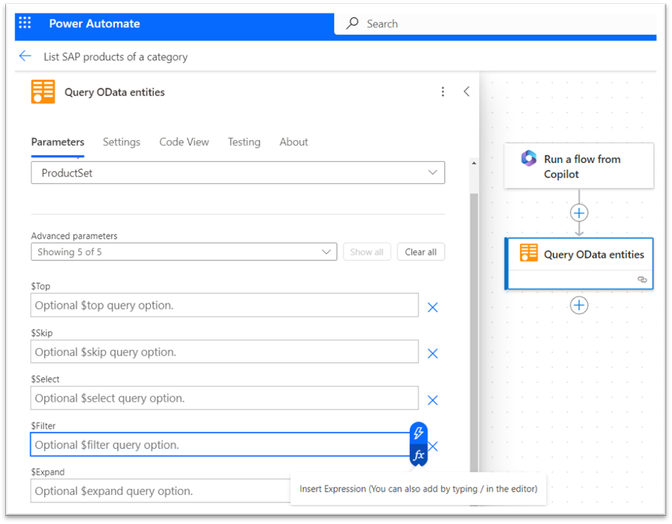Collapse the panel with the chevron

pyautogui.click(x=467, y=91)
